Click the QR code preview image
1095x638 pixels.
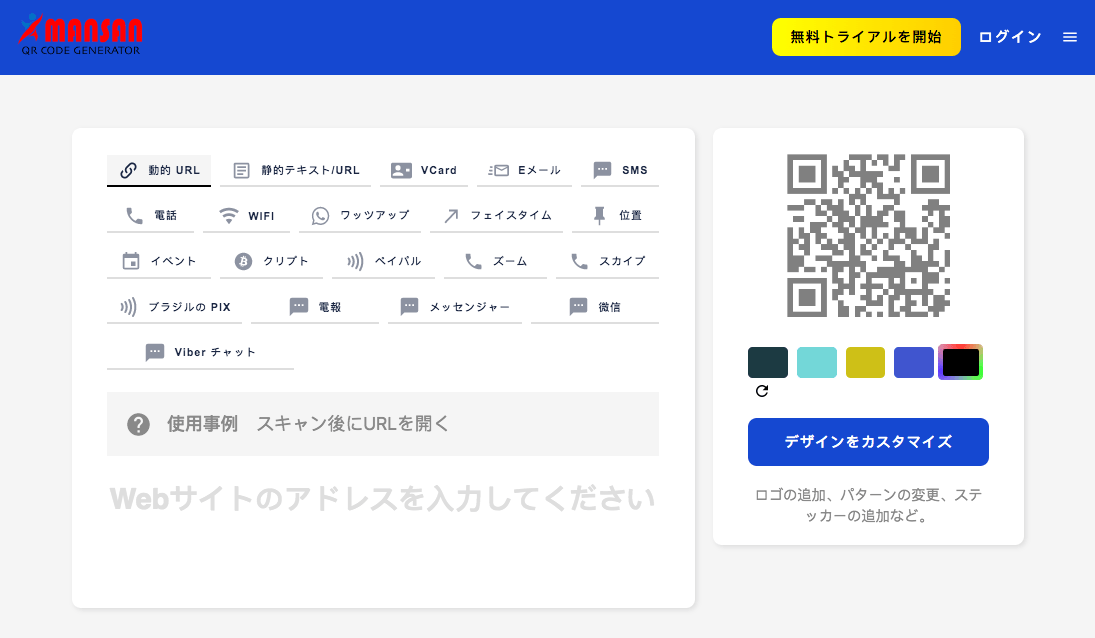click(x=868, y=235)
